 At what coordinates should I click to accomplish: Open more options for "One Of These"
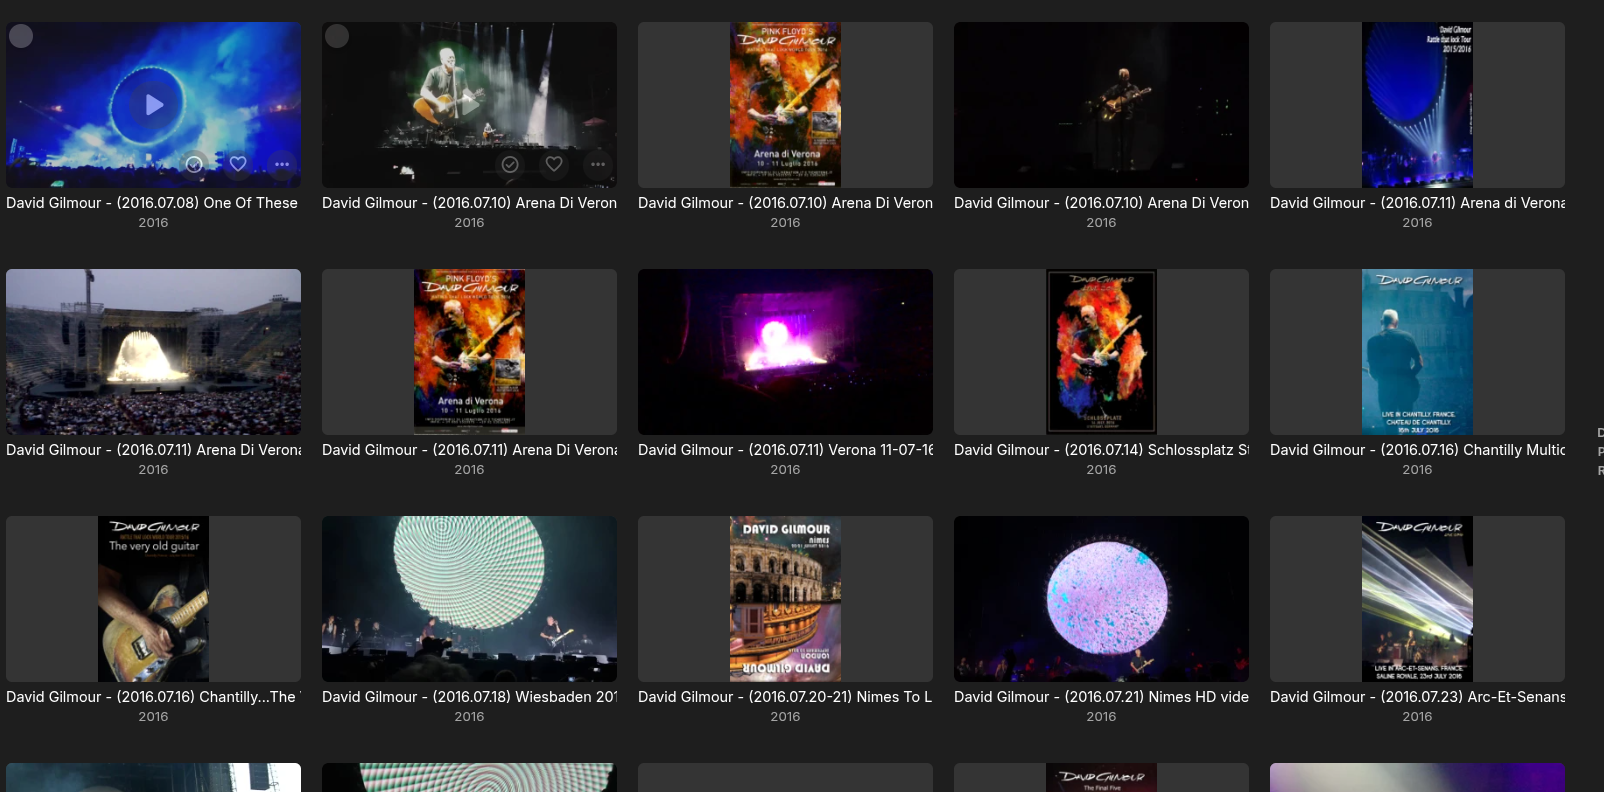tap(282, 164)
